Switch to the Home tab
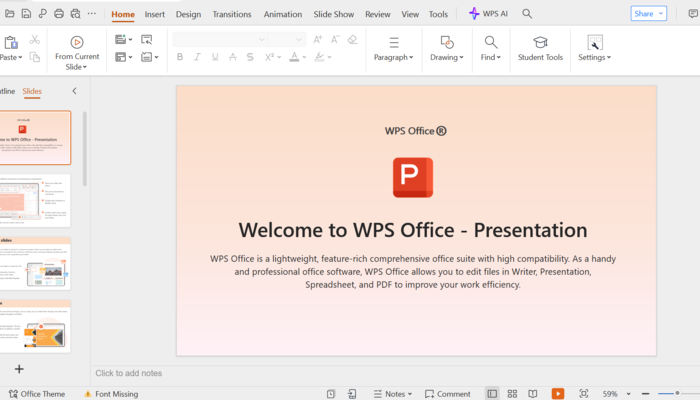The image size is (700, 400). (x=123, y=14)
